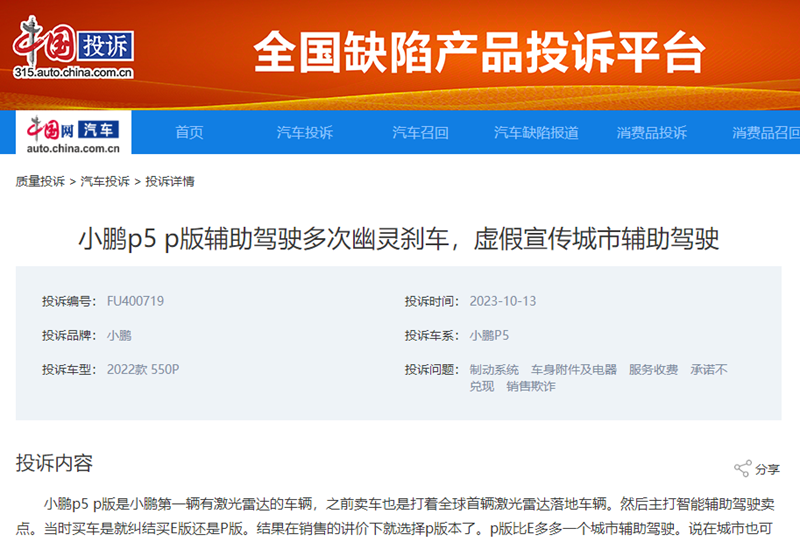Open 汽车缺陷报道 navigation item
The height and width of the screenshot is (542, 800).
[536, 133]
